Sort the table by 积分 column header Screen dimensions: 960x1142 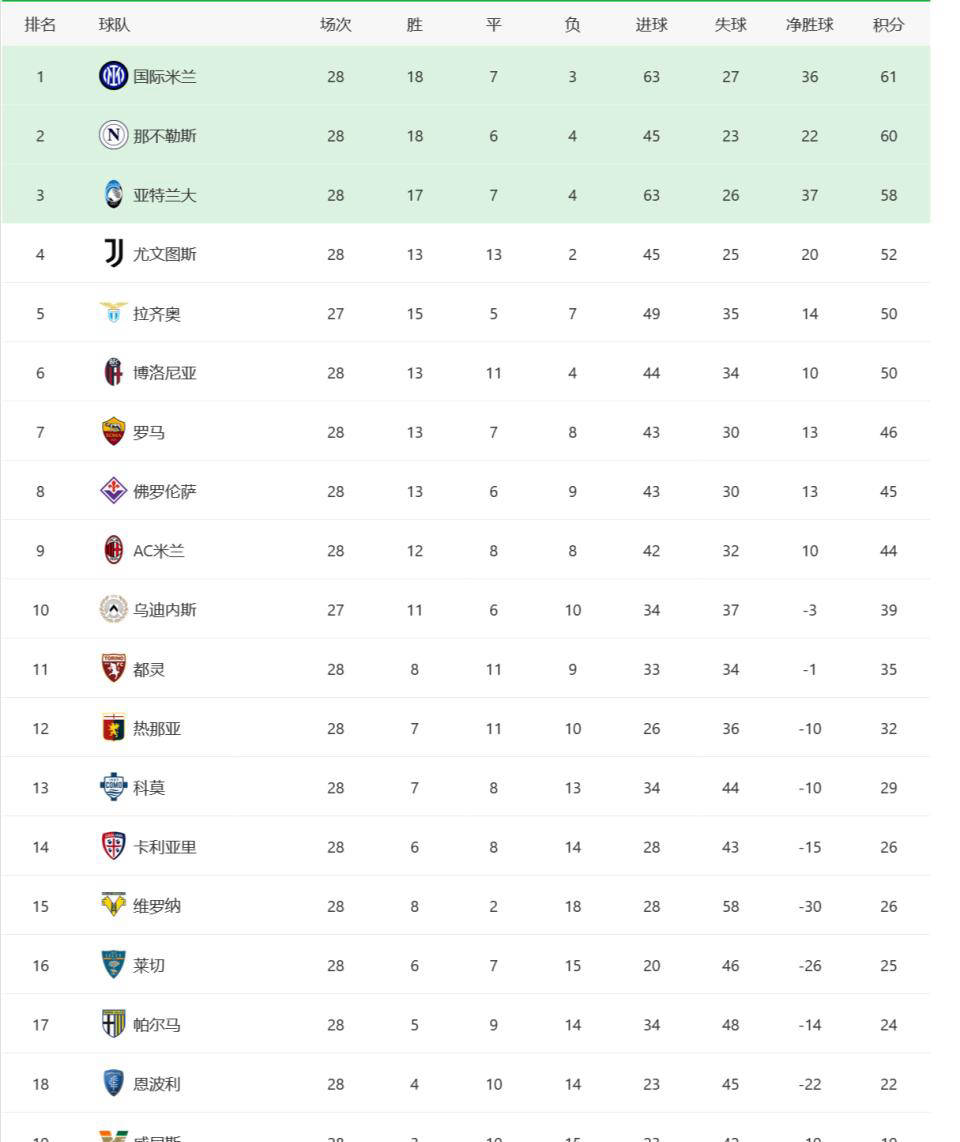[x=888, y=25]
